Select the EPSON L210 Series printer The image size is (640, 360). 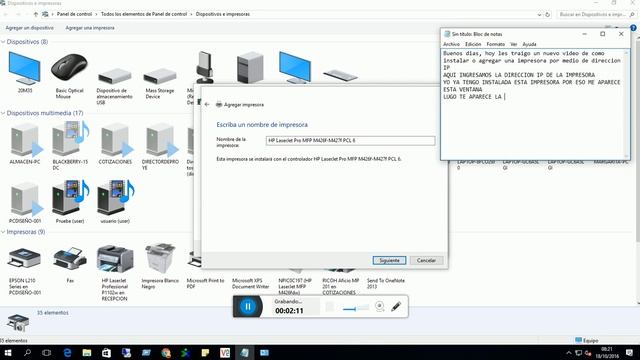click(x=24, y=258)
